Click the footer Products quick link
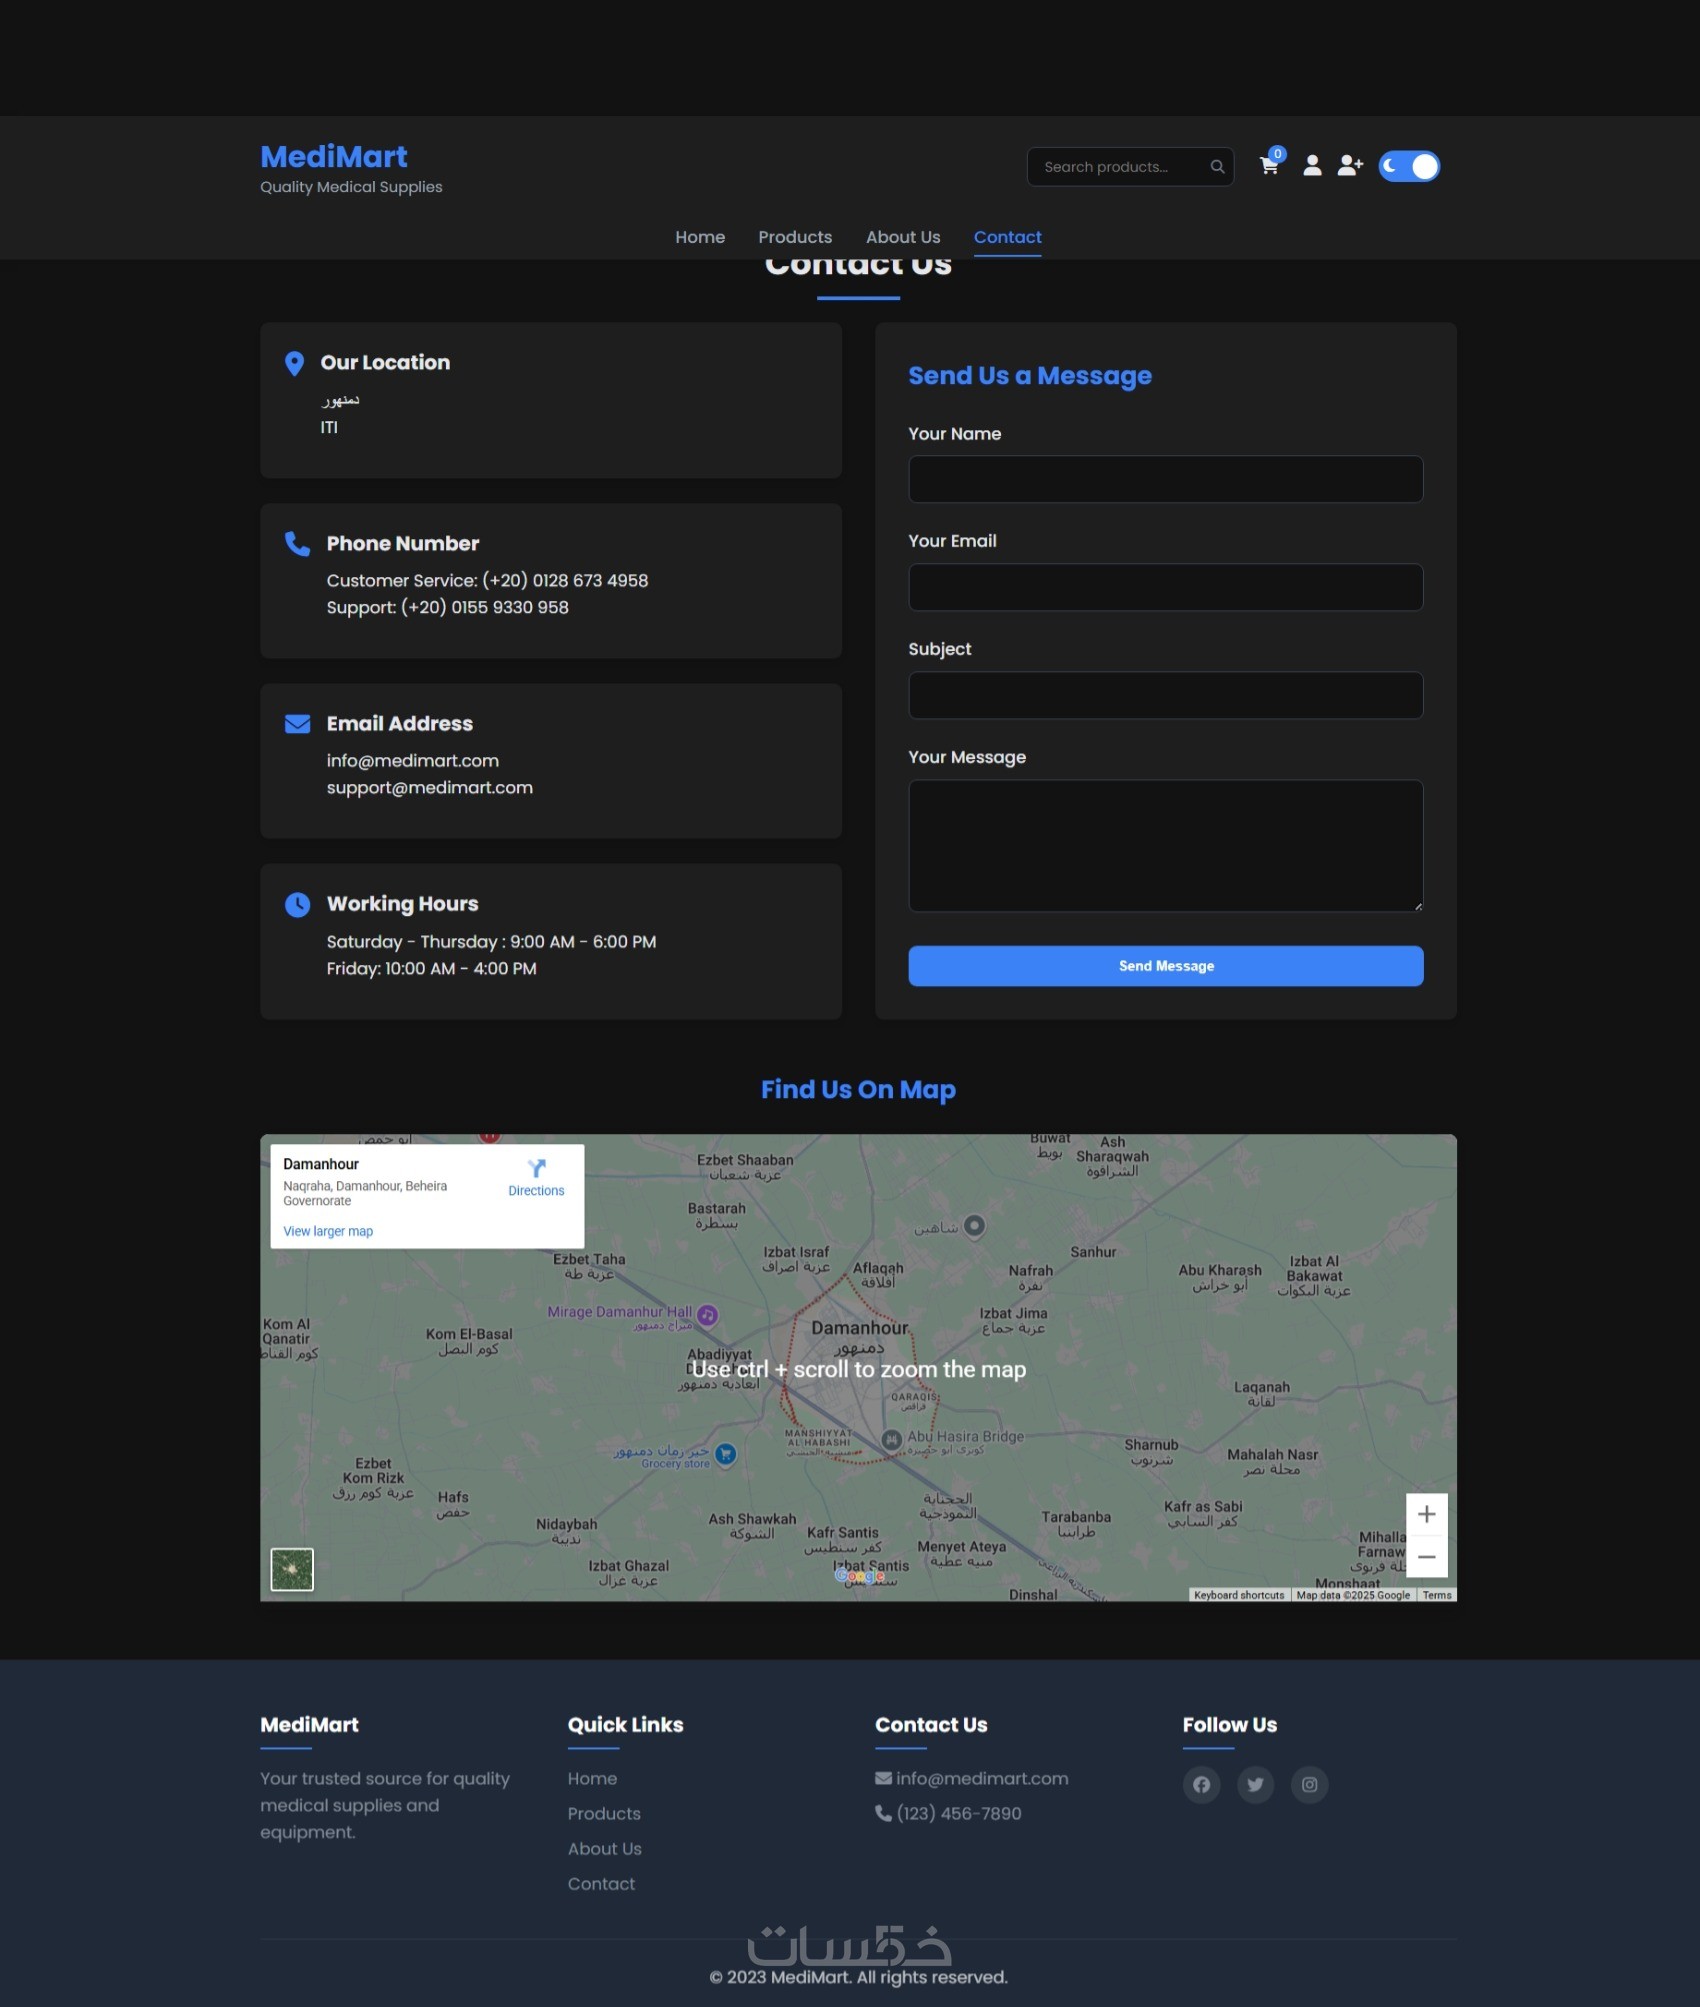The image size is (1700, 2007). [x=604, y=1813]
